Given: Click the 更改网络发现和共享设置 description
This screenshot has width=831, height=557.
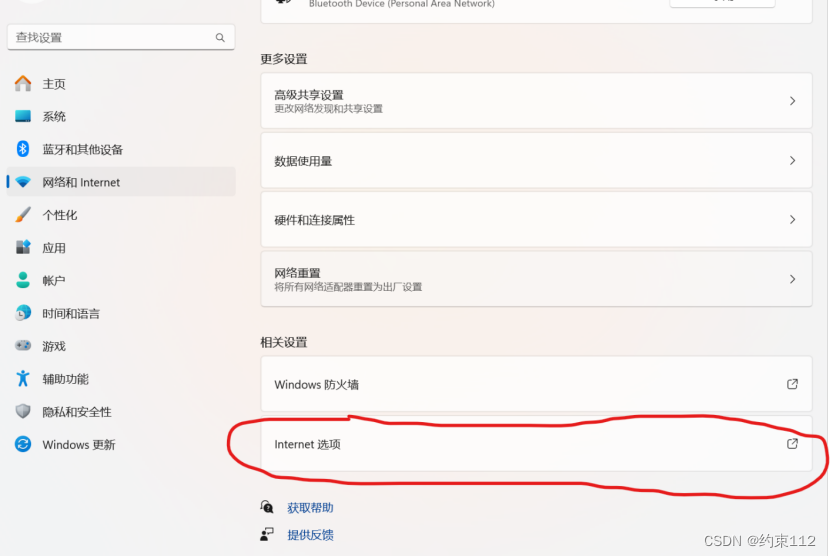Looking at the screenshot, I should [x=329, y=109].
